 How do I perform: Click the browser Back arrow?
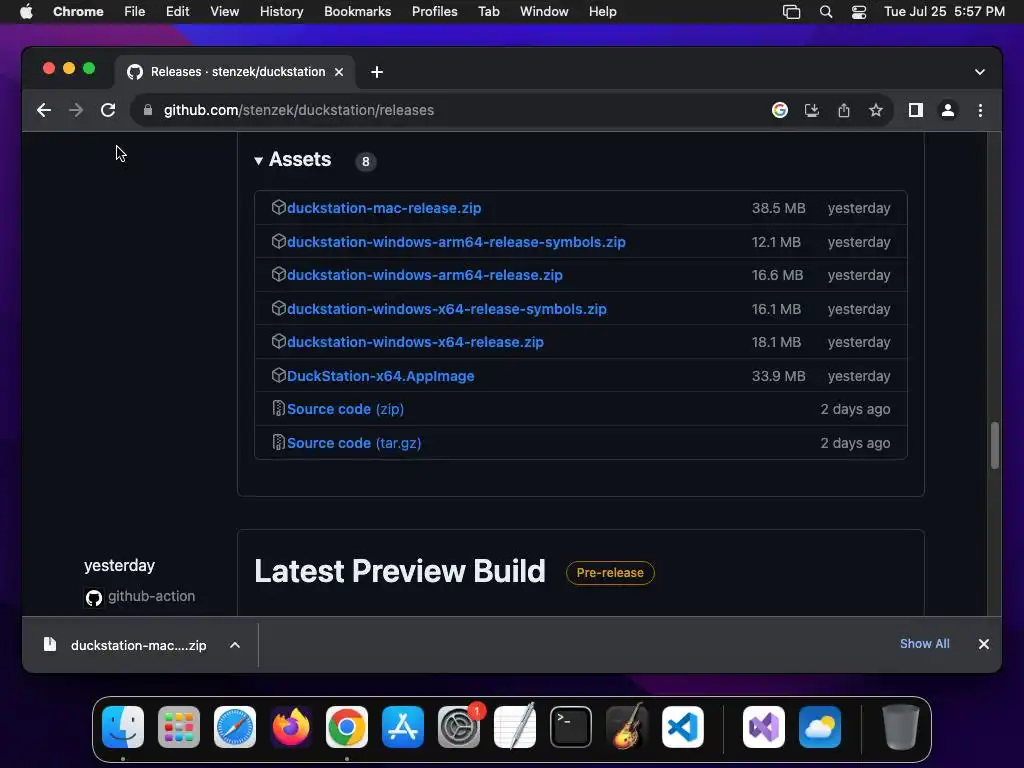coord(44,110)
